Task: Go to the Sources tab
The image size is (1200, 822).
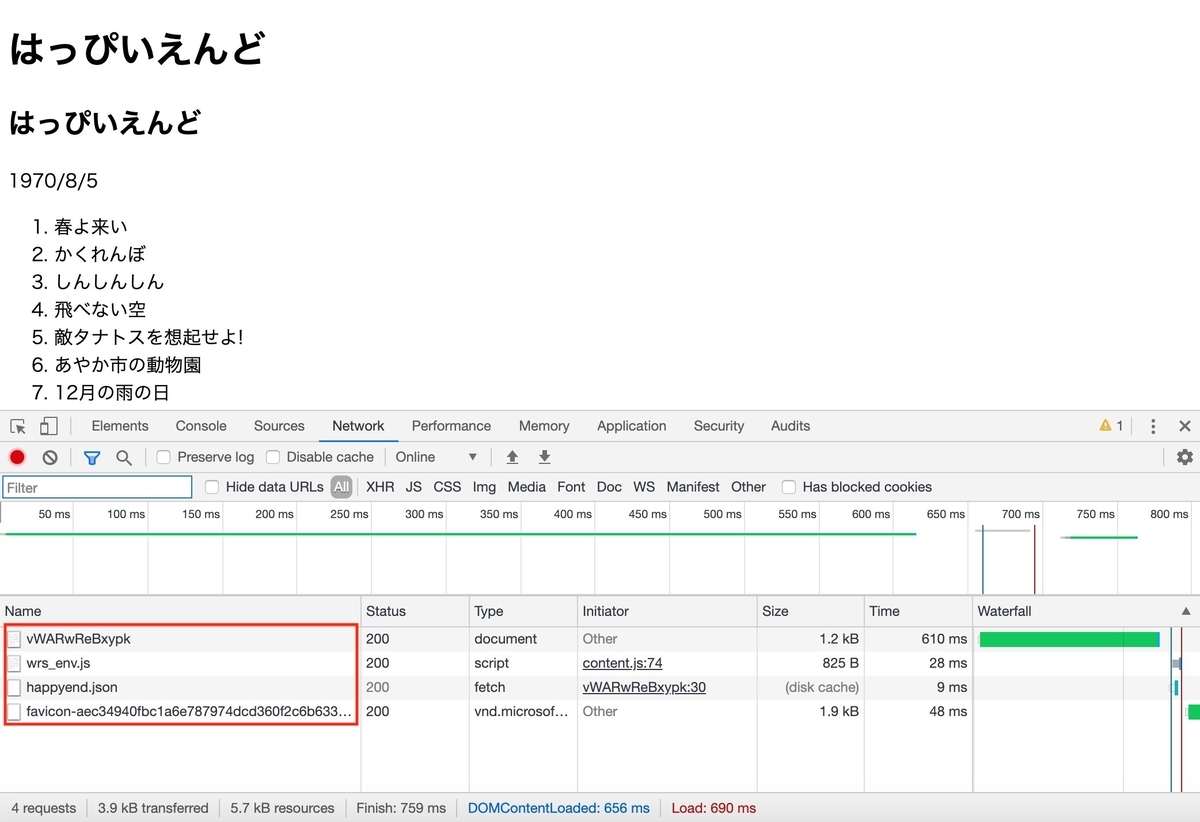Action: coord(279,426)
